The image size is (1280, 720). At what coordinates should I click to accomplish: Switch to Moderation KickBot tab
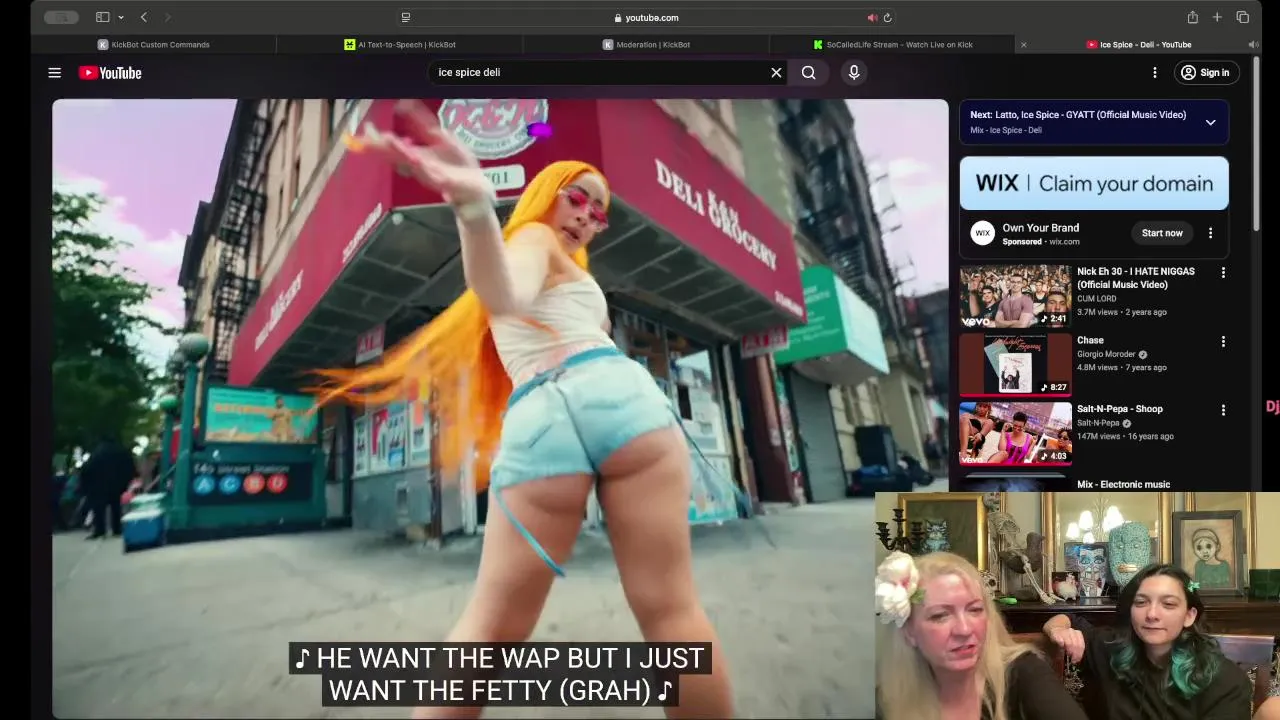coord(646,44)
